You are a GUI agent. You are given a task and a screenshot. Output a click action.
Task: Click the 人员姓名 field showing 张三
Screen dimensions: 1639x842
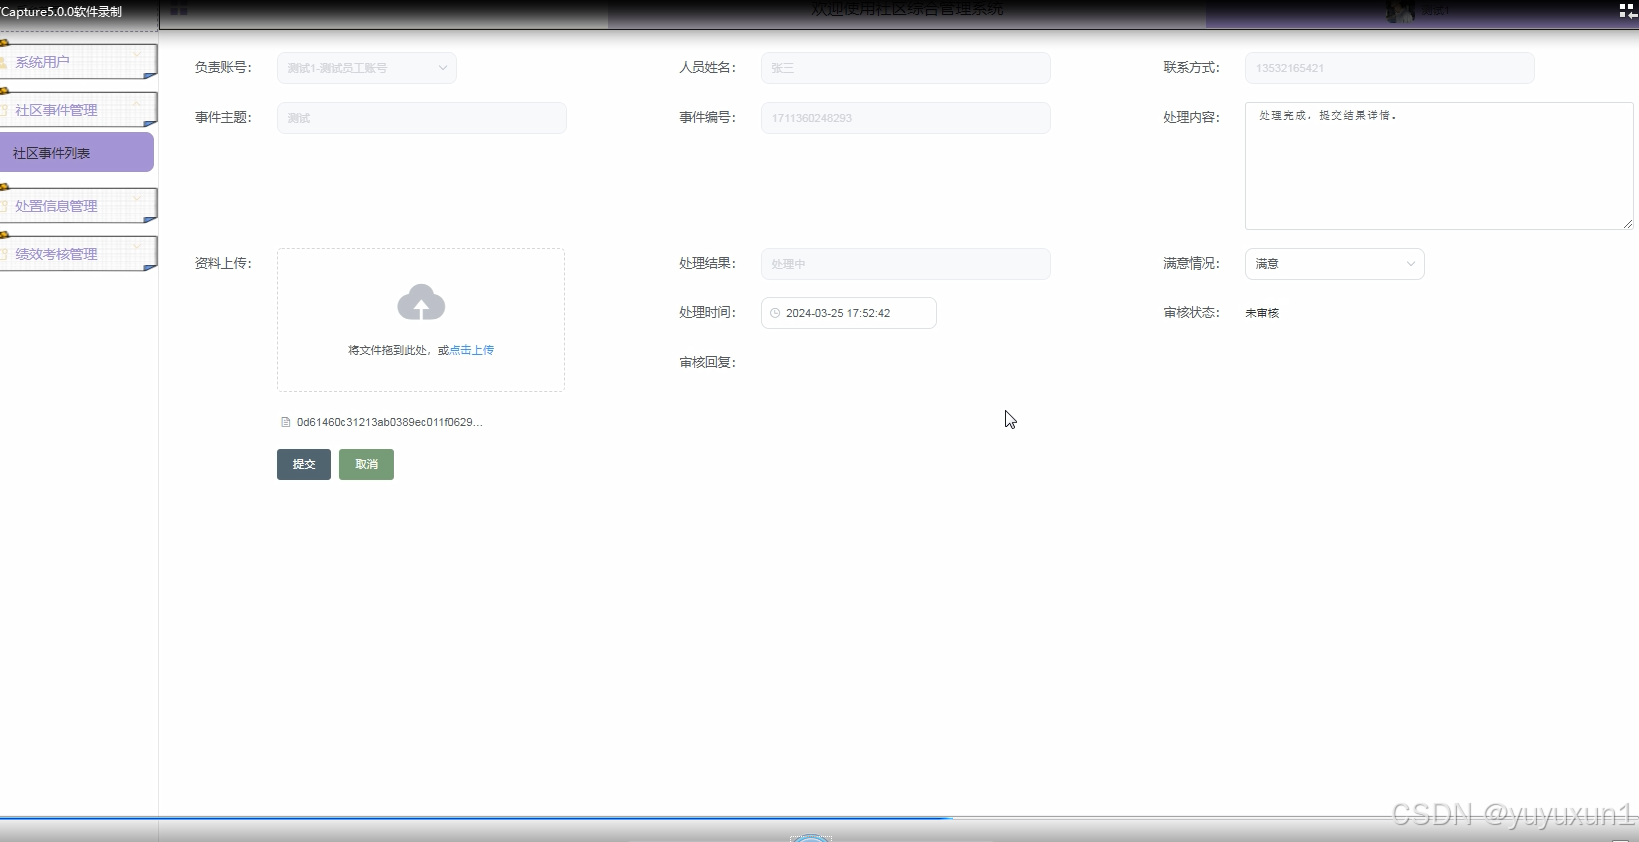pyautogui.click(x=905, y=68)
